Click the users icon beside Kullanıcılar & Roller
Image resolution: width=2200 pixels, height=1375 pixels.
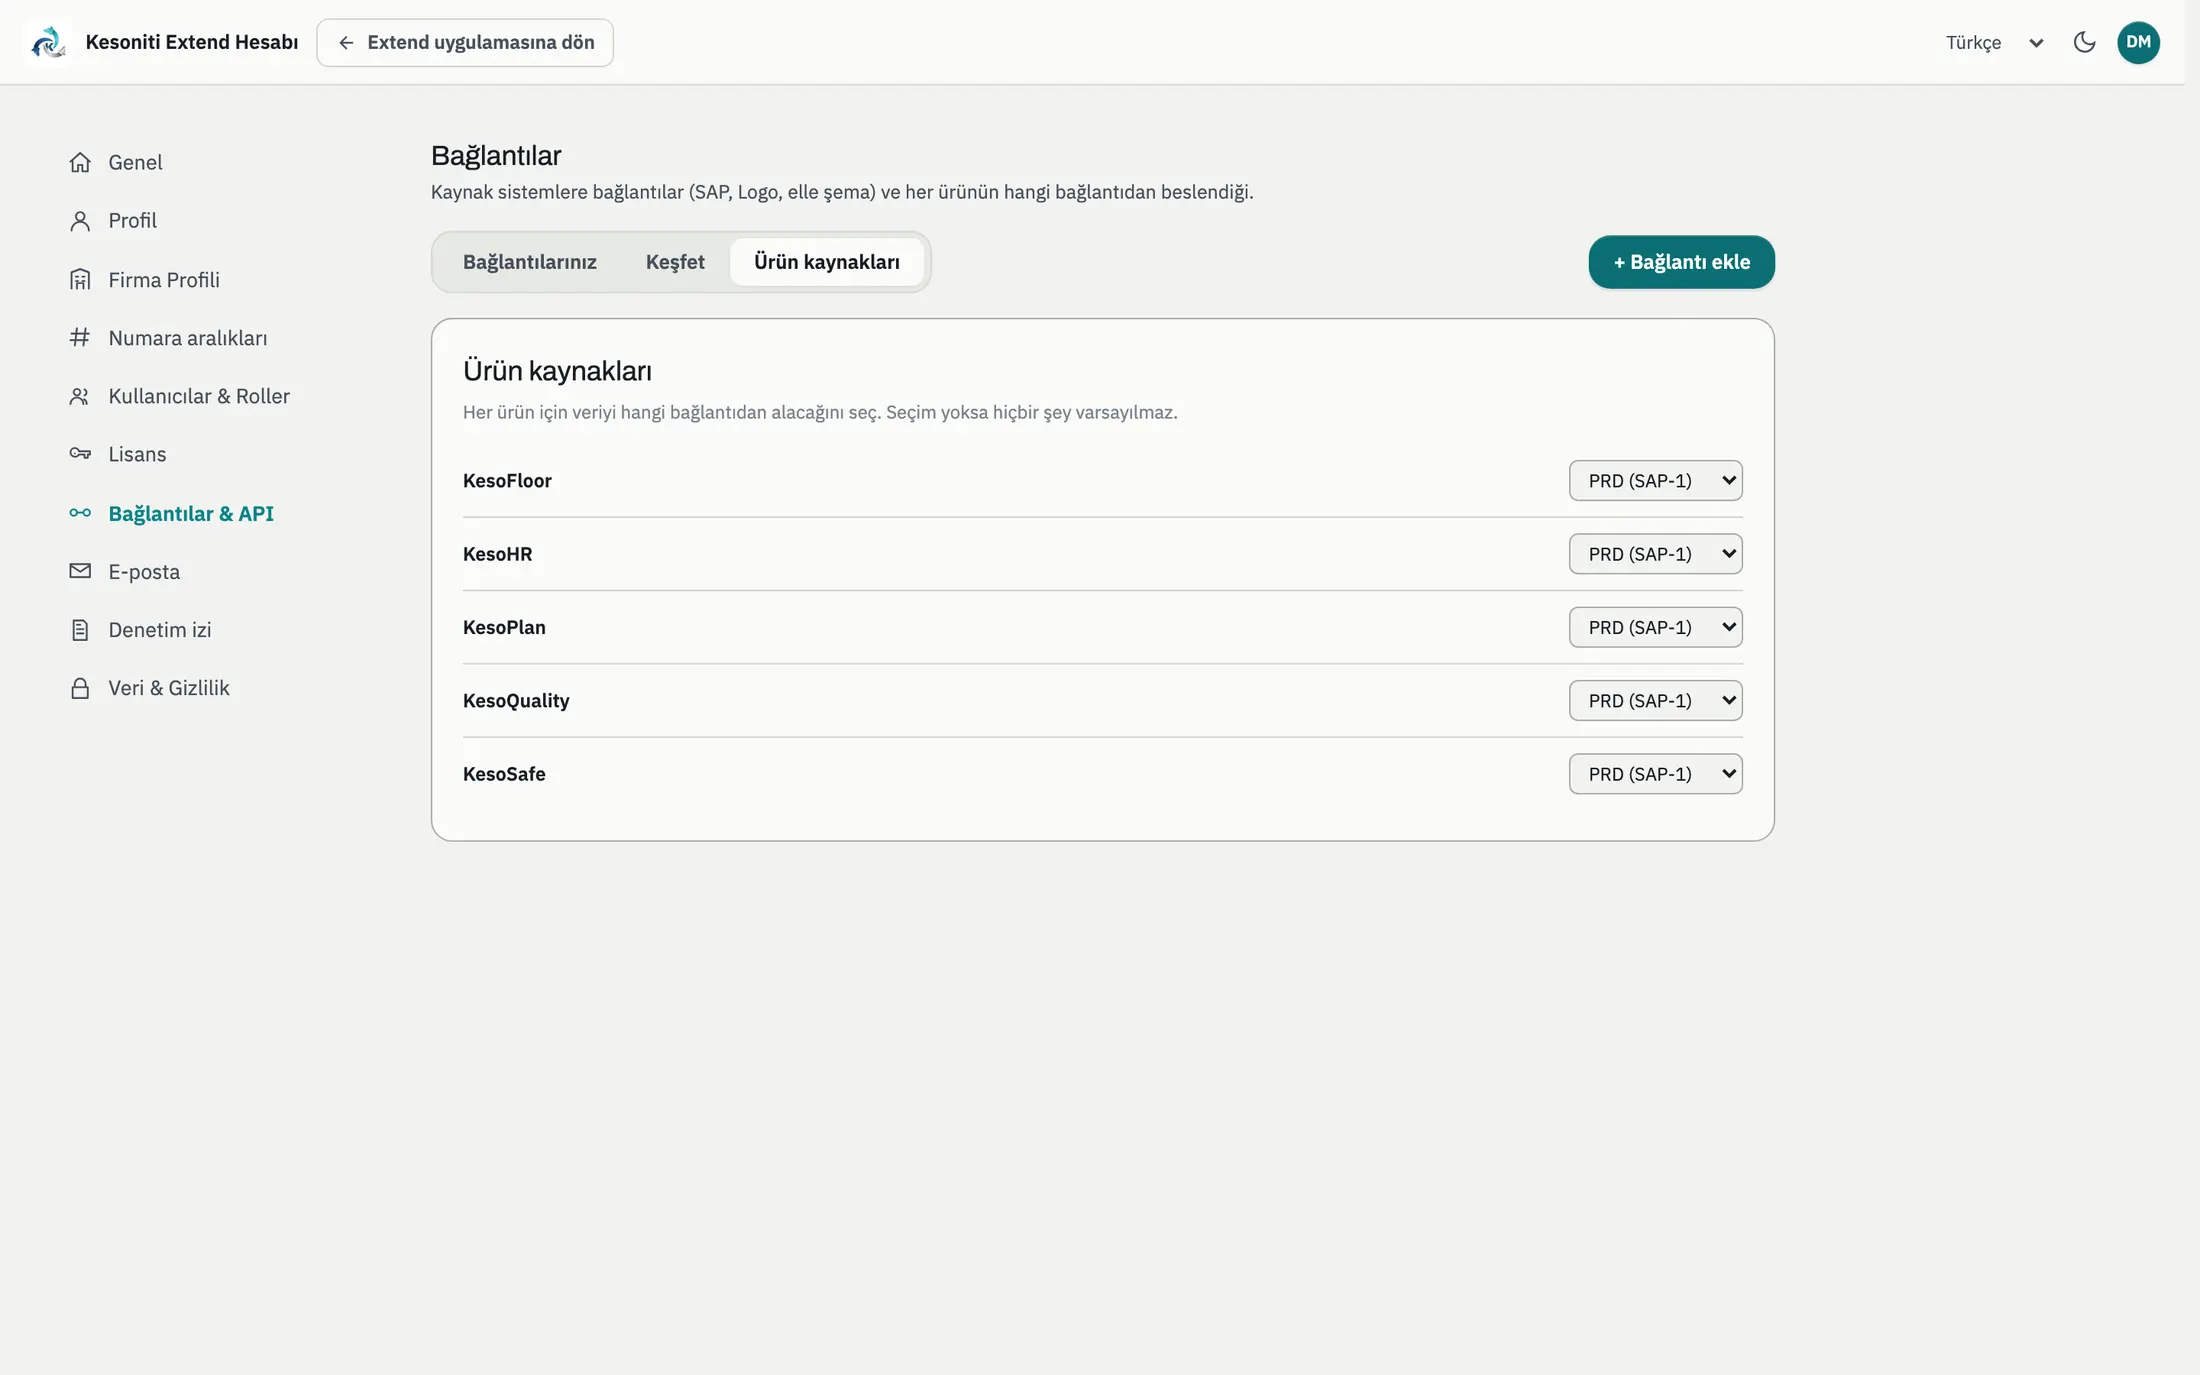[x=80, y=396]
